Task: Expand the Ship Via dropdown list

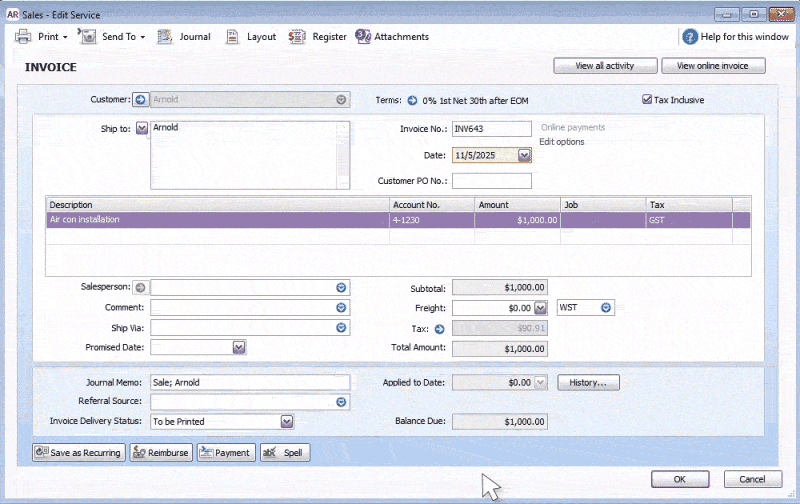Action: click(341, 327)
